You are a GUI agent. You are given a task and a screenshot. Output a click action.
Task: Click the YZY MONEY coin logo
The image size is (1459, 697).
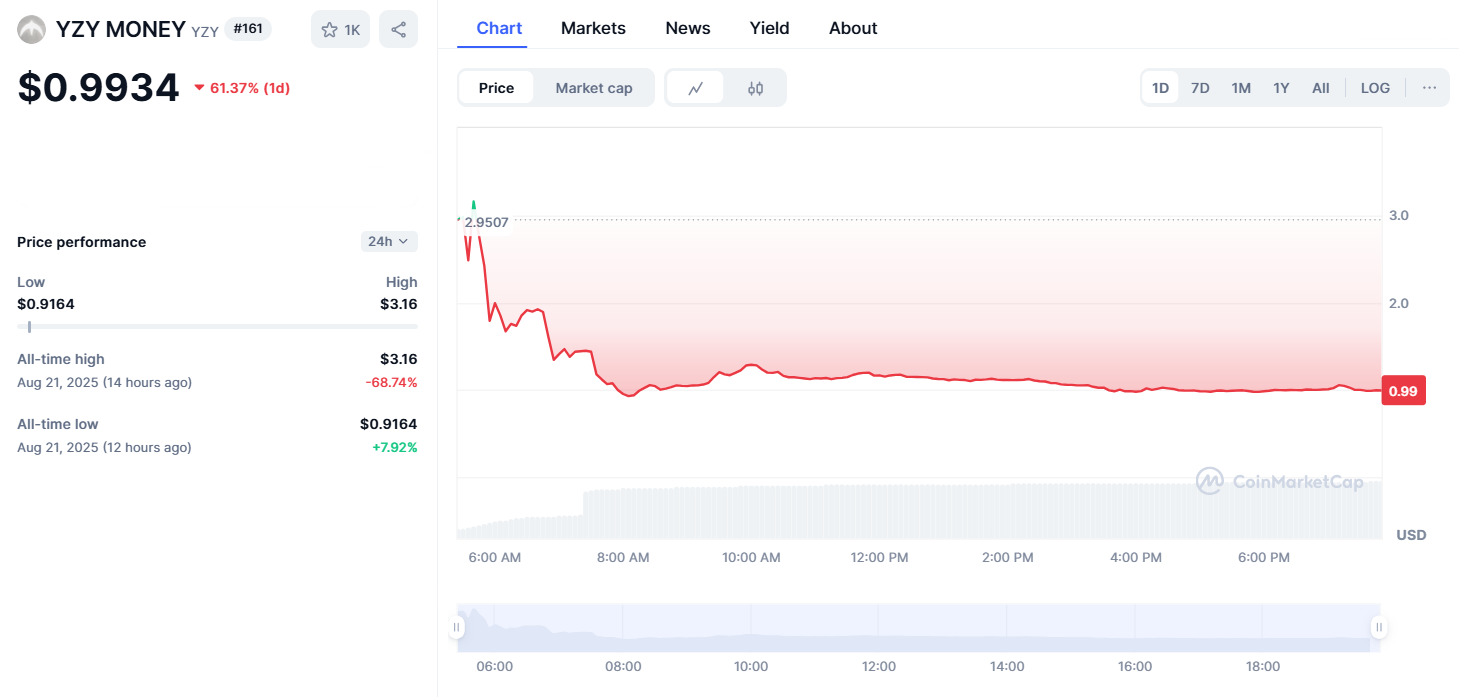click(x=32, y=29)
